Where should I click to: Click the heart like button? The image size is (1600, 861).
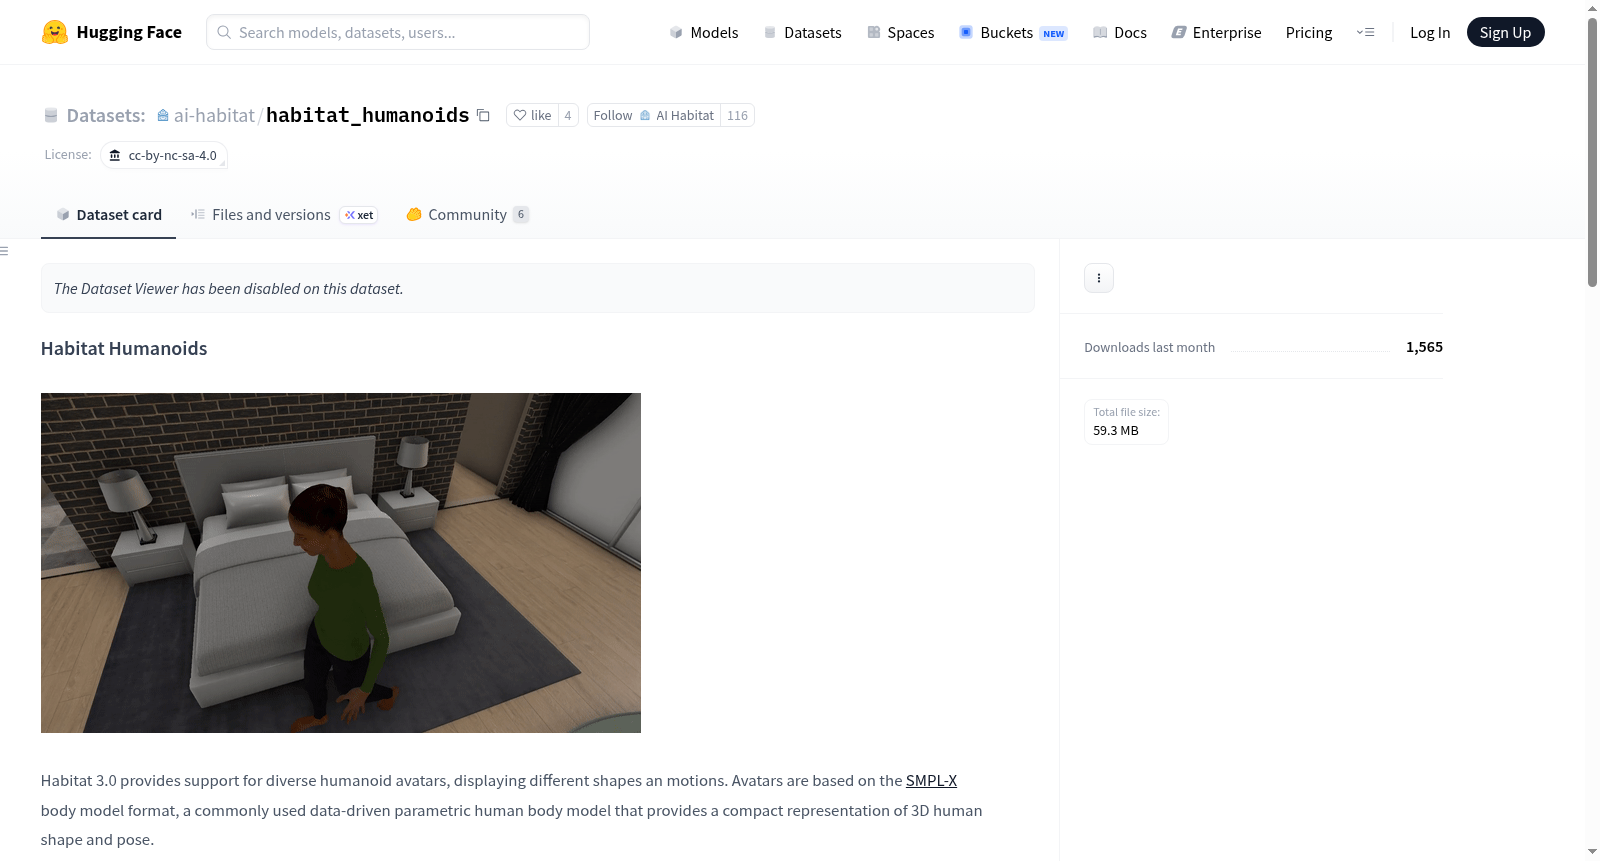click(532, 115)
